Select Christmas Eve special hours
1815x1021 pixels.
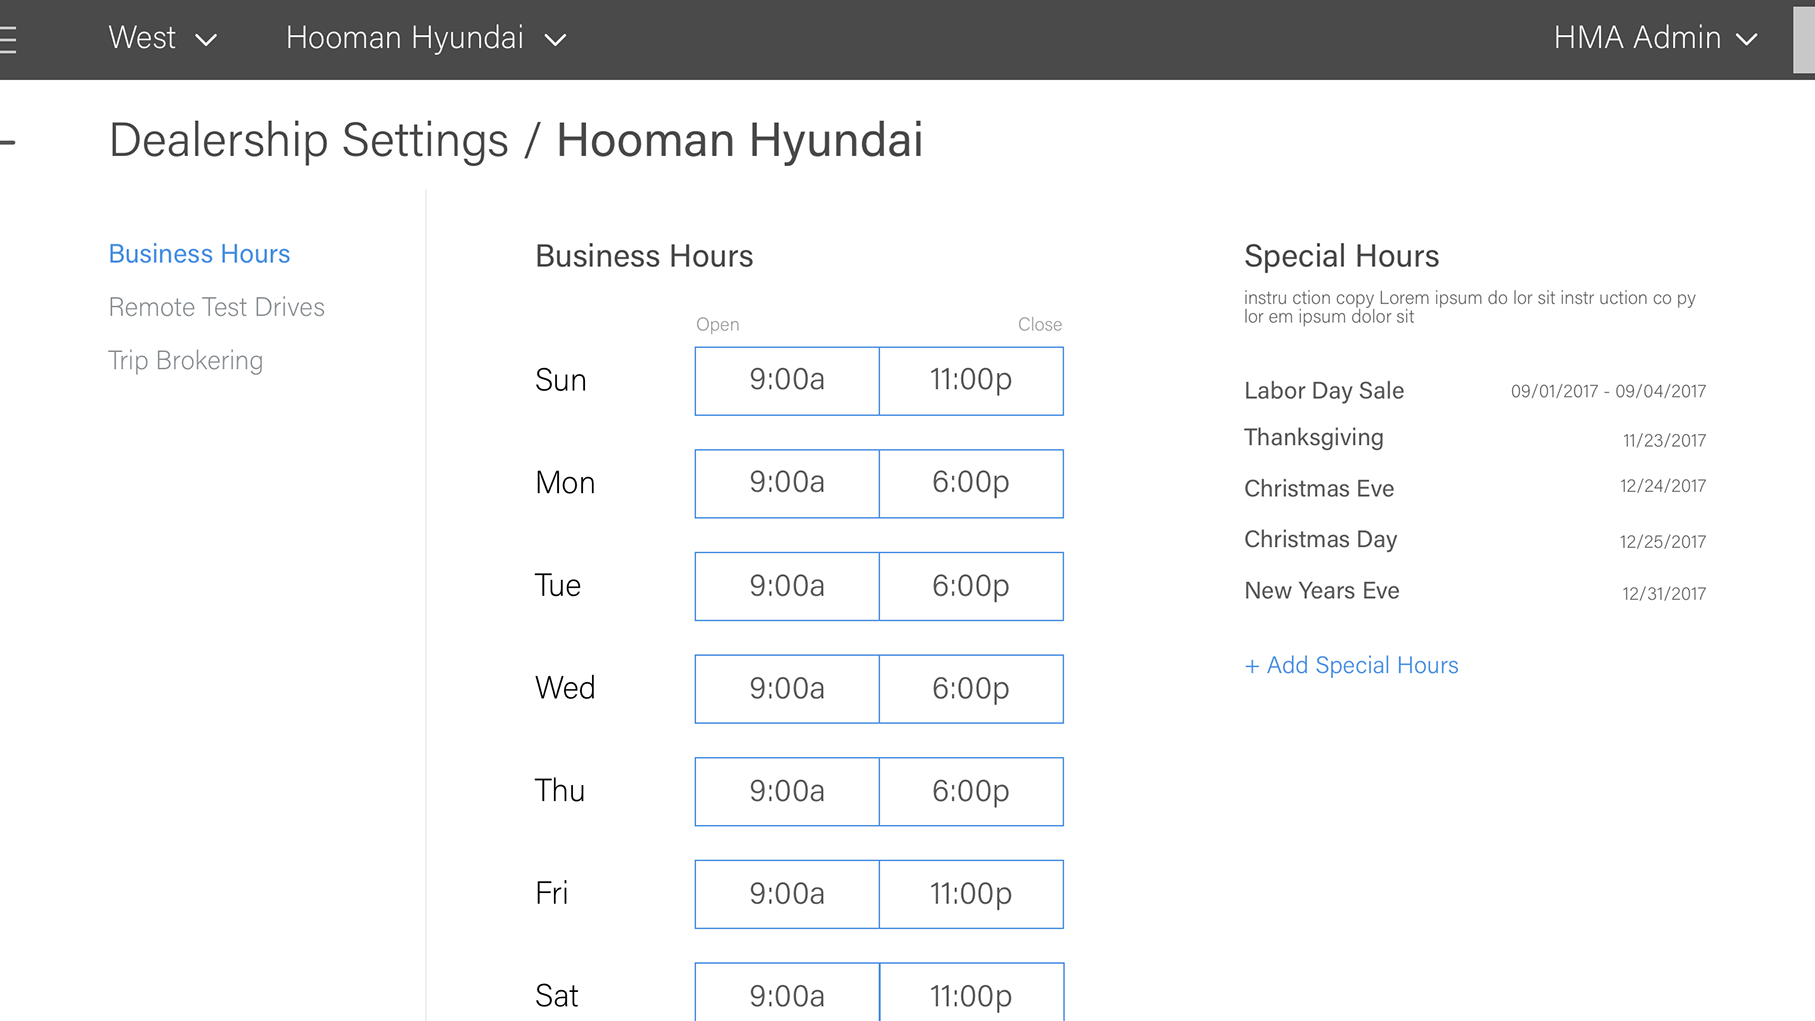pyautogui.click(x=1319, y=489)
